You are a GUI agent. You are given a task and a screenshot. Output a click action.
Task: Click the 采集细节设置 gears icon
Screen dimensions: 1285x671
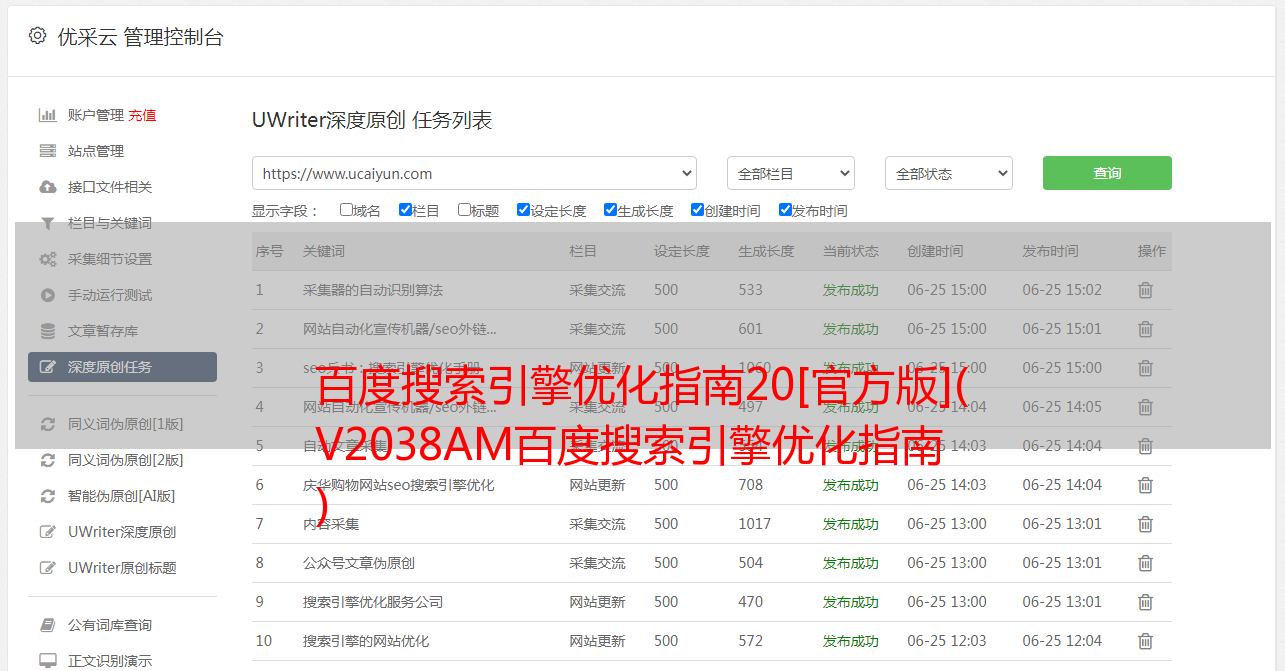pos(47,259)
